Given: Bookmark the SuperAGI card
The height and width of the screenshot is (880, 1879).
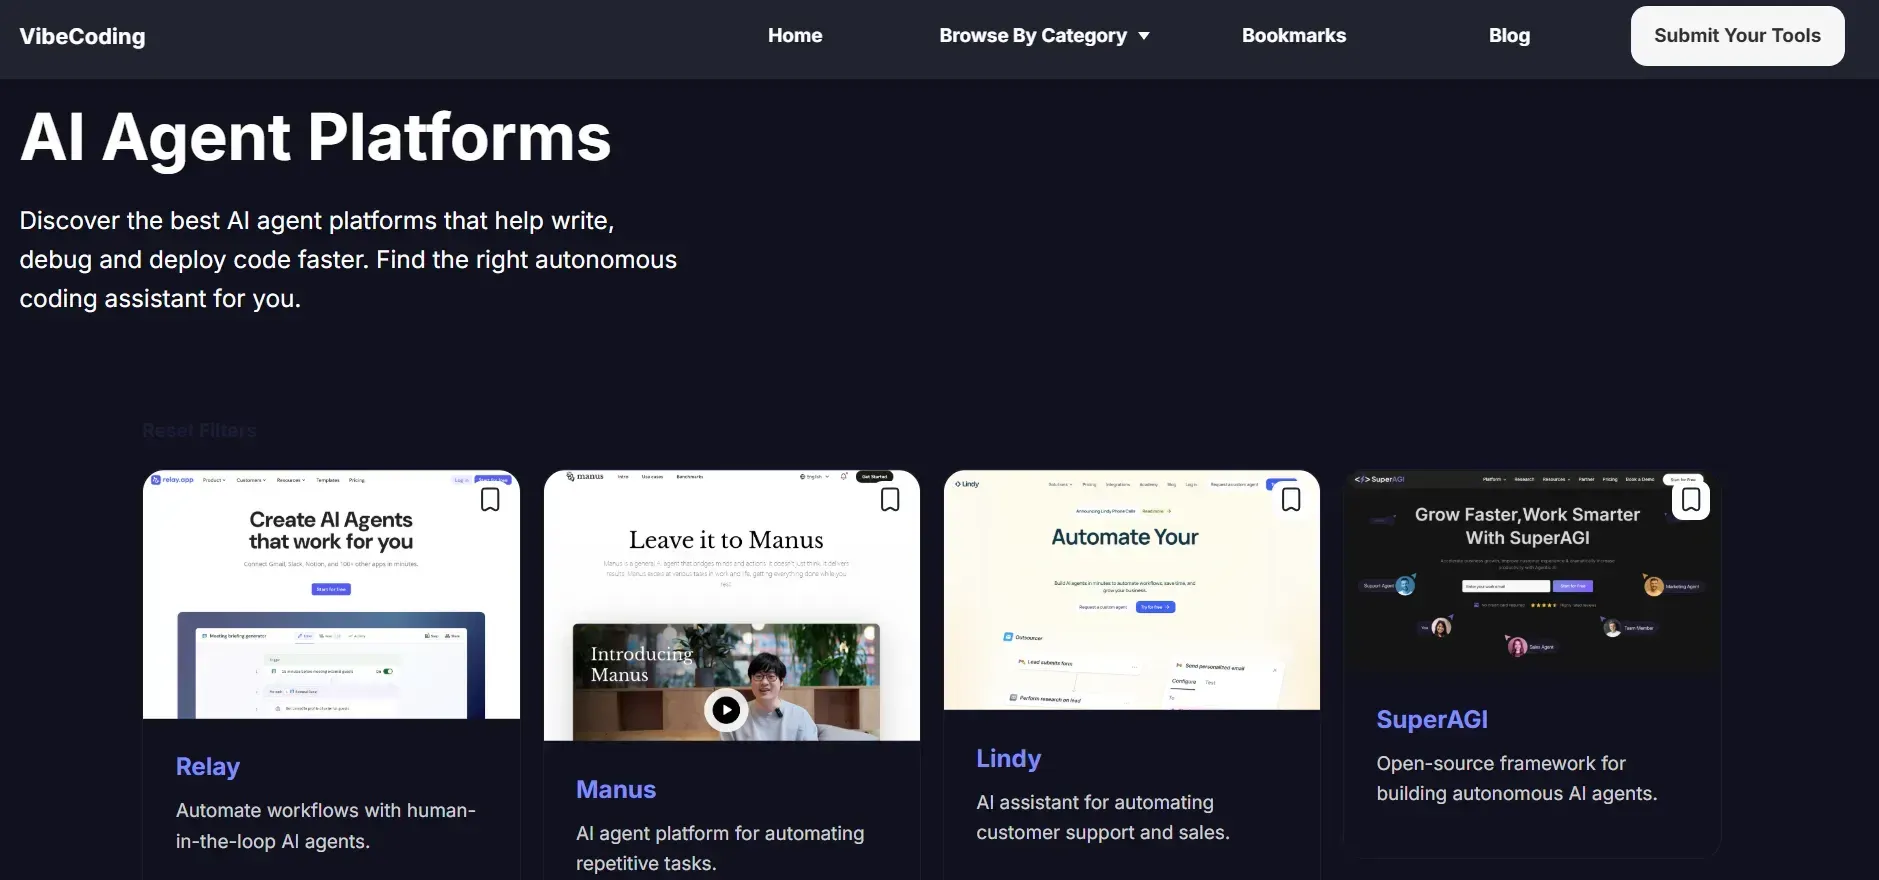Looking at the screenshot, I should [1691, 499].
